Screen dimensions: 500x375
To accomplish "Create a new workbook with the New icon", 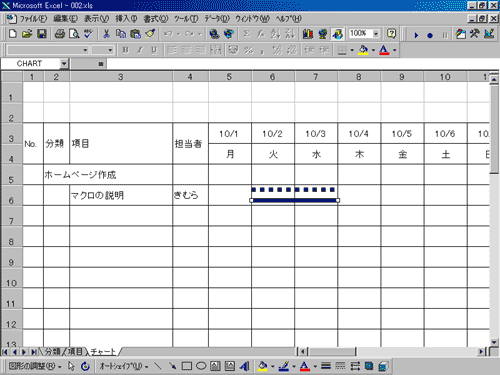I will click(12, 34).
